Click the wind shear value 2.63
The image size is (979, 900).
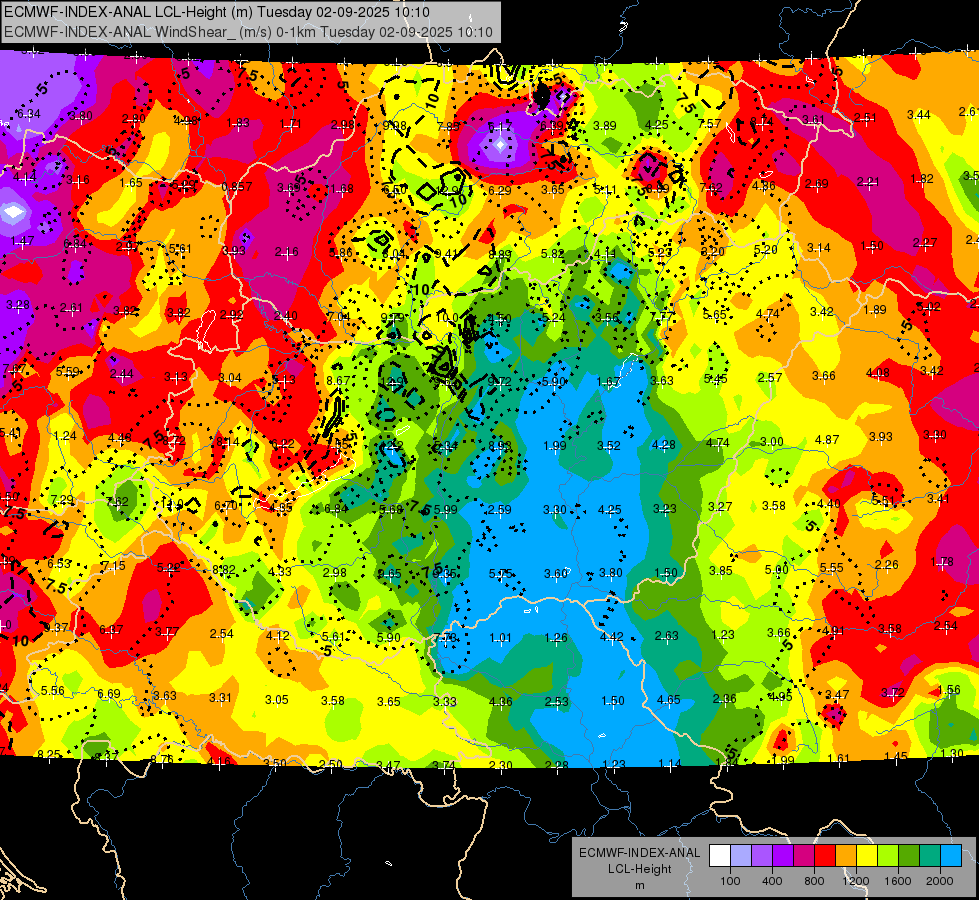666,635
